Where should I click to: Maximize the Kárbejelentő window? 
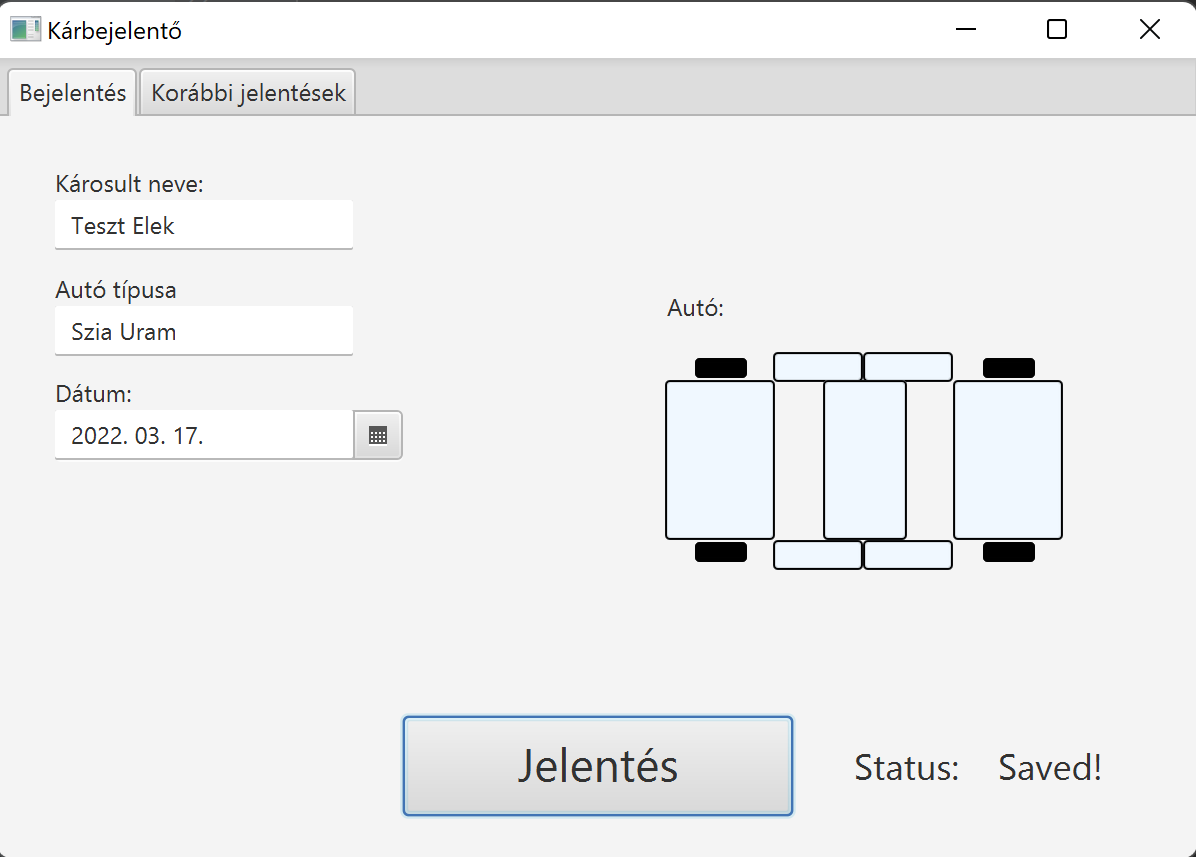point(1056,30)
